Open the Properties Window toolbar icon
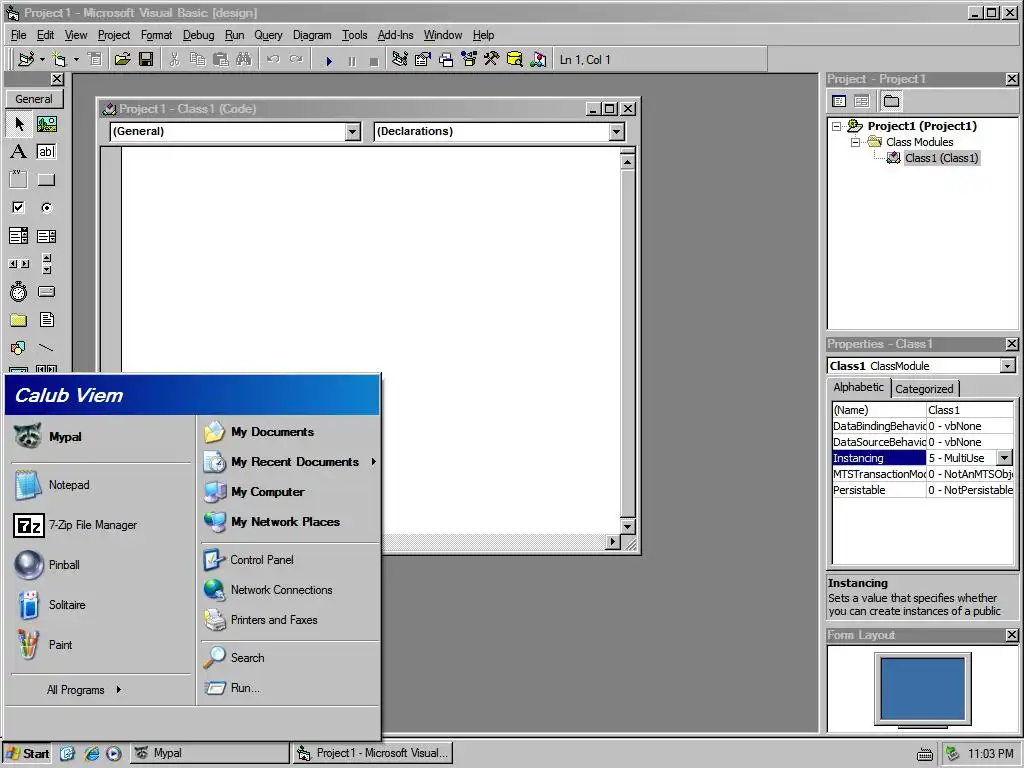Image resolution: width=1024 pixels, height=768 pixels. pyautogui.click(x=423, y=60)
